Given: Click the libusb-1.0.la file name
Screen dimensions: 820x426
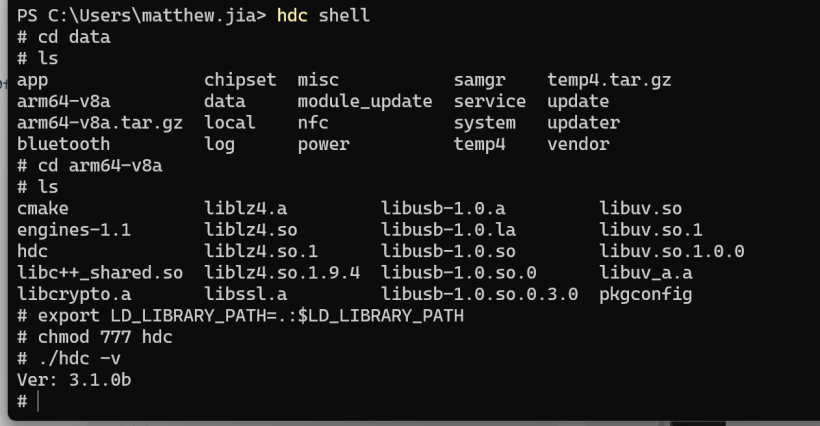Looking at the screenshot, I should pyautogui.click(x=448, y=230).
